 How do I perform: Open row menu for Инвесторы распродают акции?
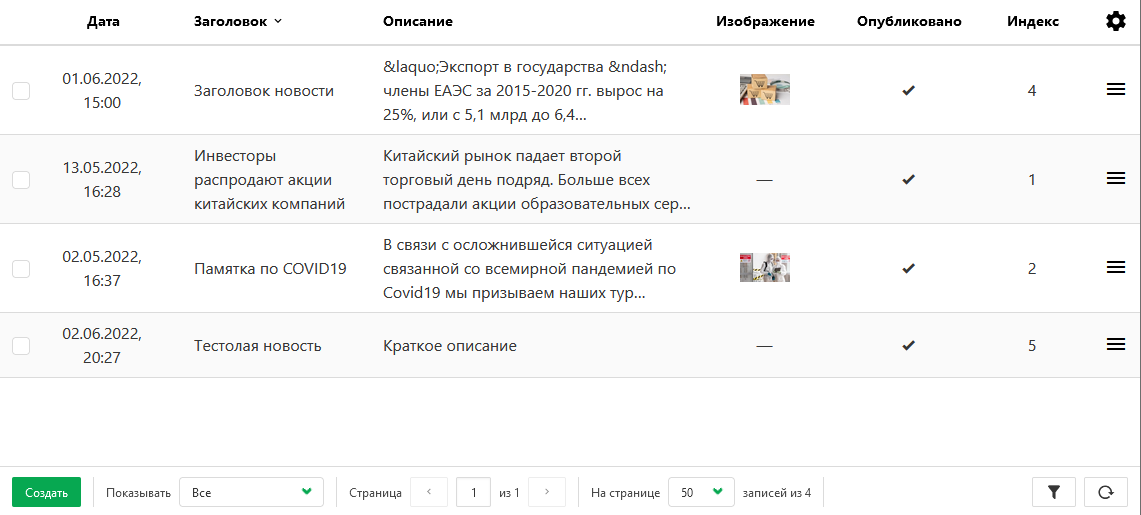[1116, 179]
